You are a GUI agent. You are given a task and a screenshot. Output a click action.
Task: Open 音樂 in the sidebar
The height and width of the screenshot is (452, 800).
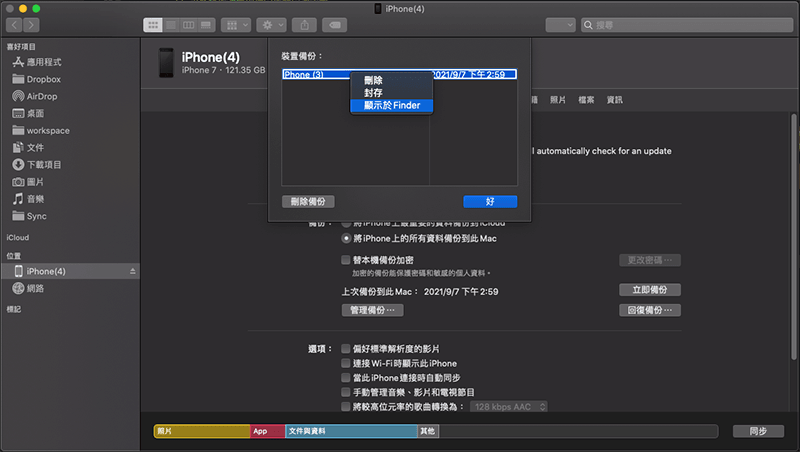(x=28, y=199)
